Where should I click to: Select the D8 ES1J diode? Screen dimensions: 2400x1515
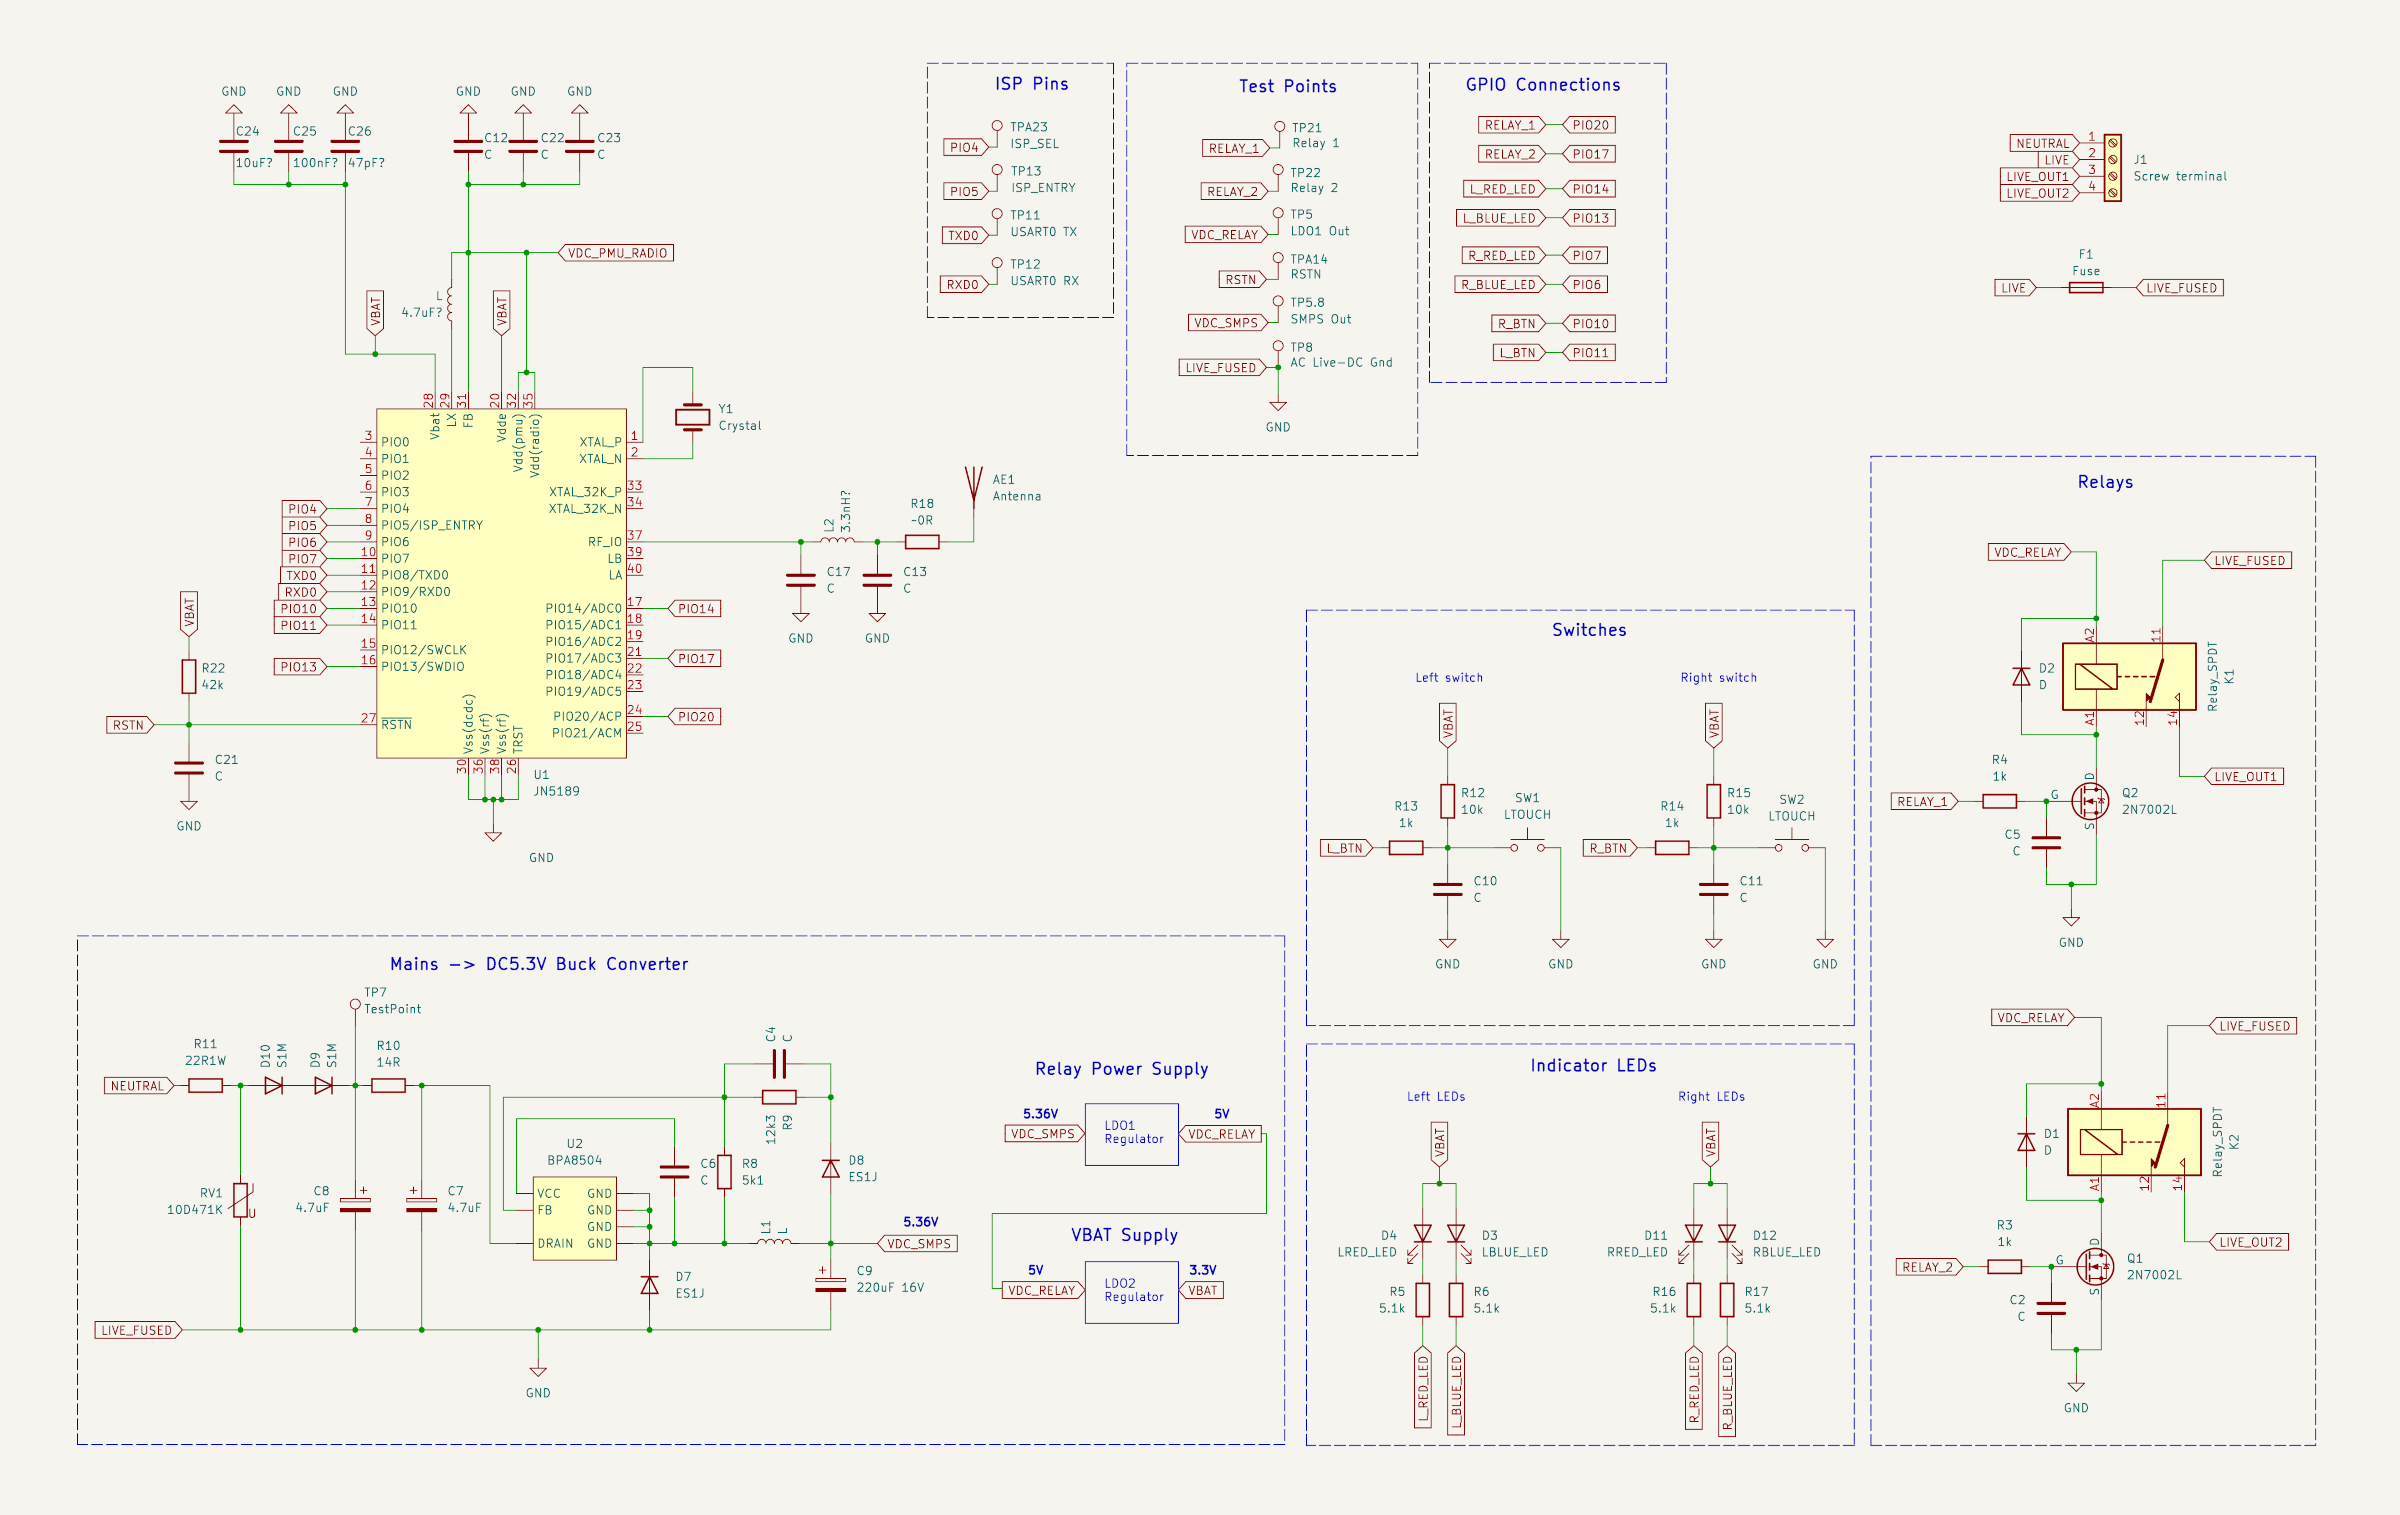pos(830,1168)
